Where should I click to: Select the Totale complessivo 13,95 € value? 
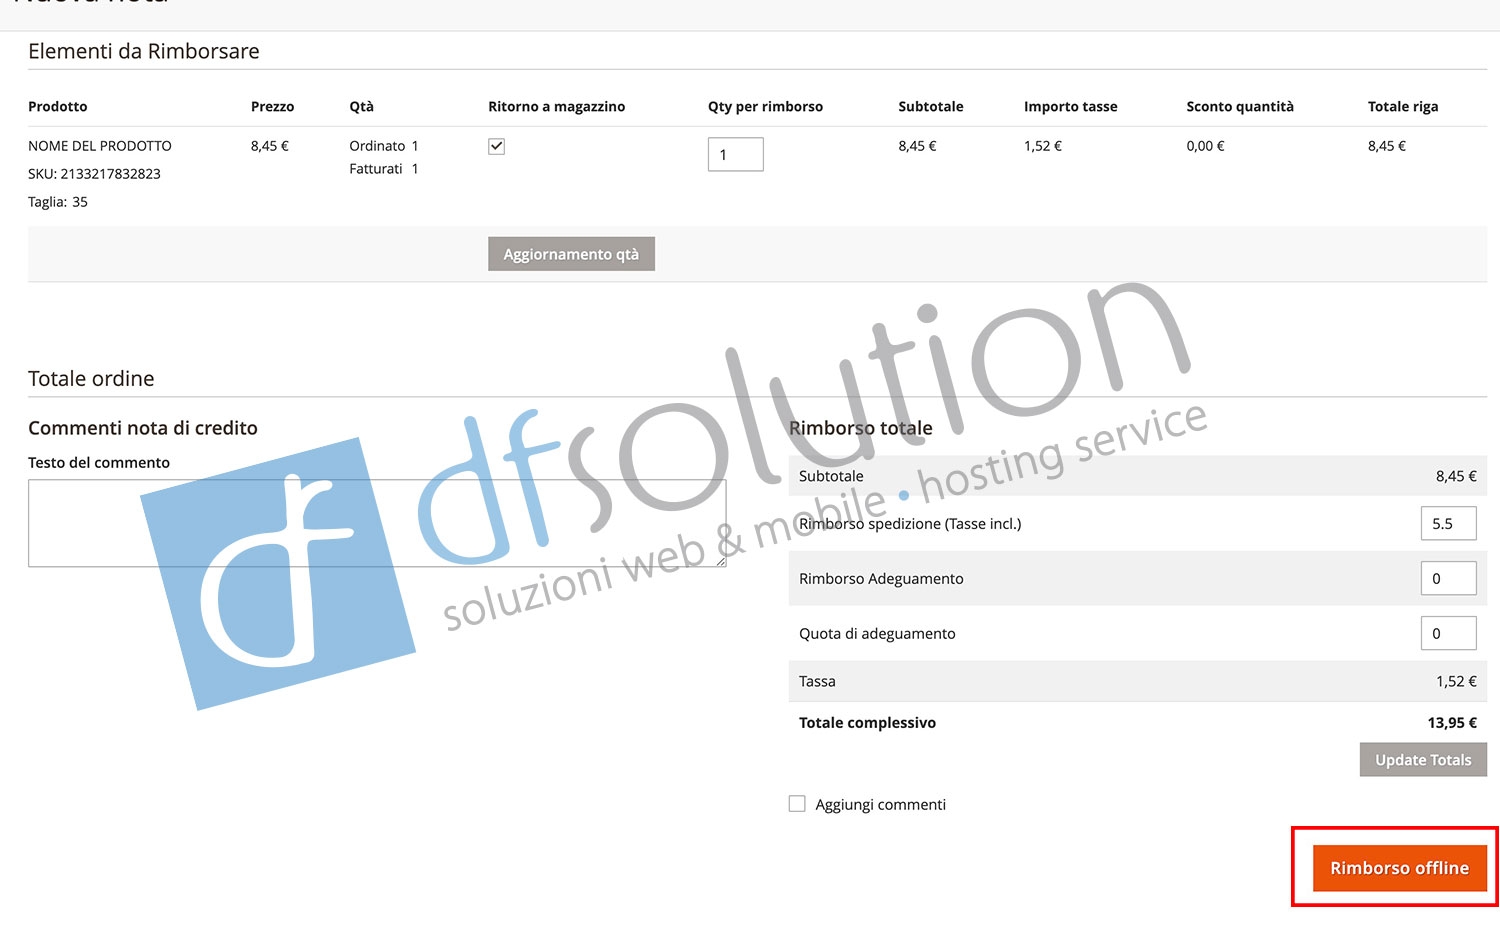(x=1452, y=723)
